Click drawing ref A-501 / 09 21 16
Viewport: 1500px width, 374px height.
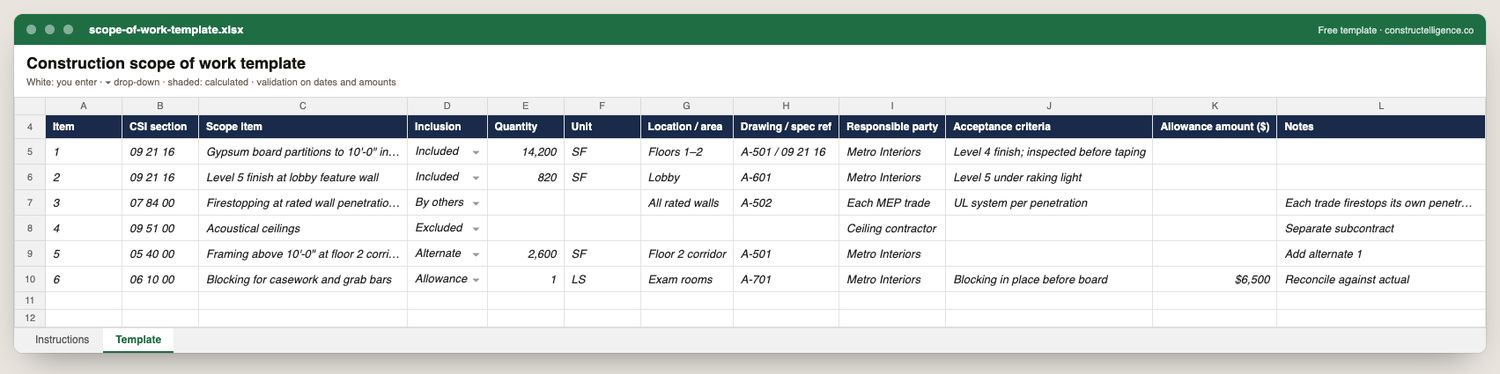coord(786,152)
